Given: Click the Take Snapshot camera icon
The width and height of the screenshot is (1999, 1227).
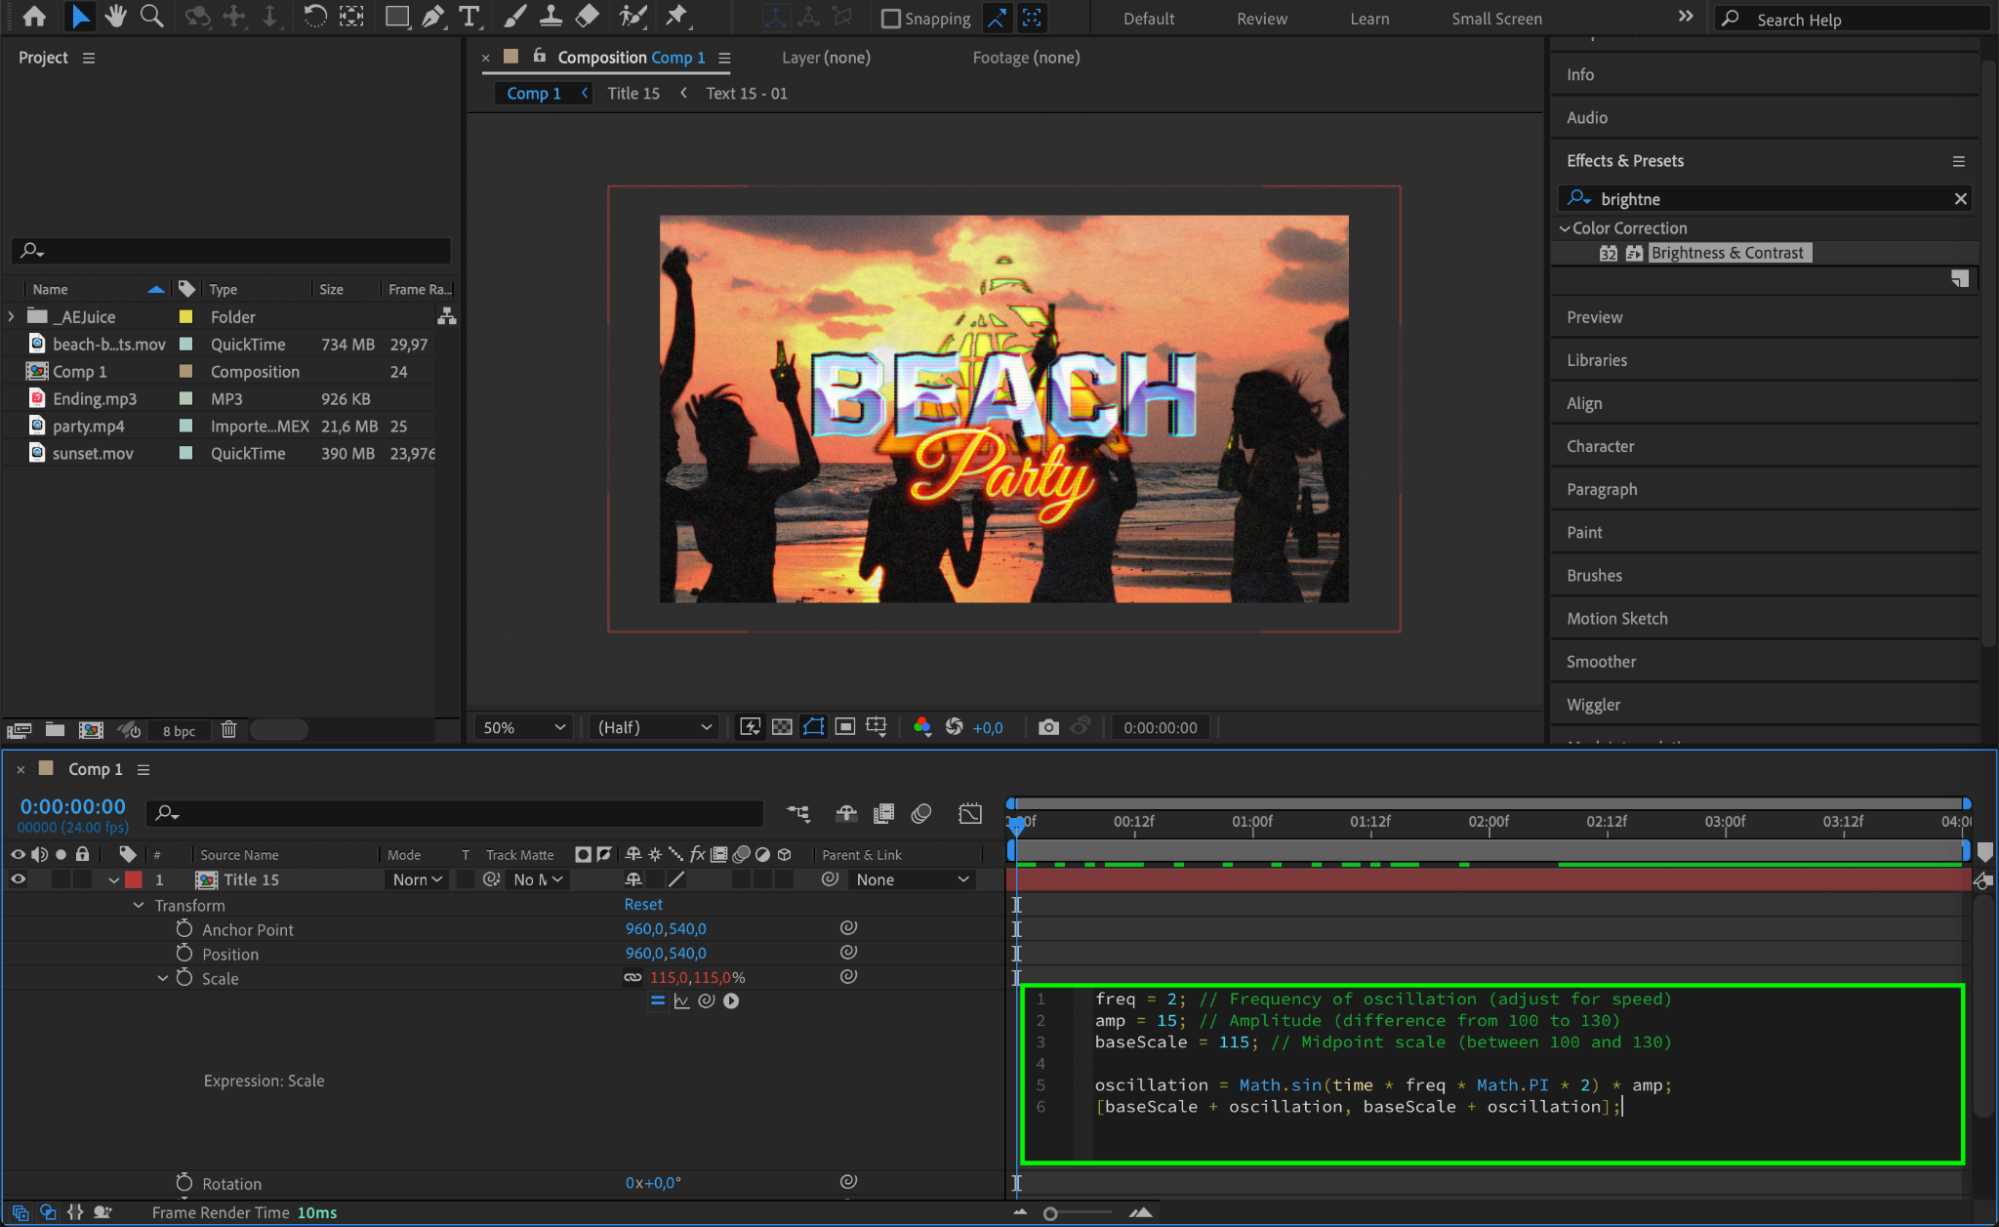Looking at the screenshot, I should [1048, 727].
